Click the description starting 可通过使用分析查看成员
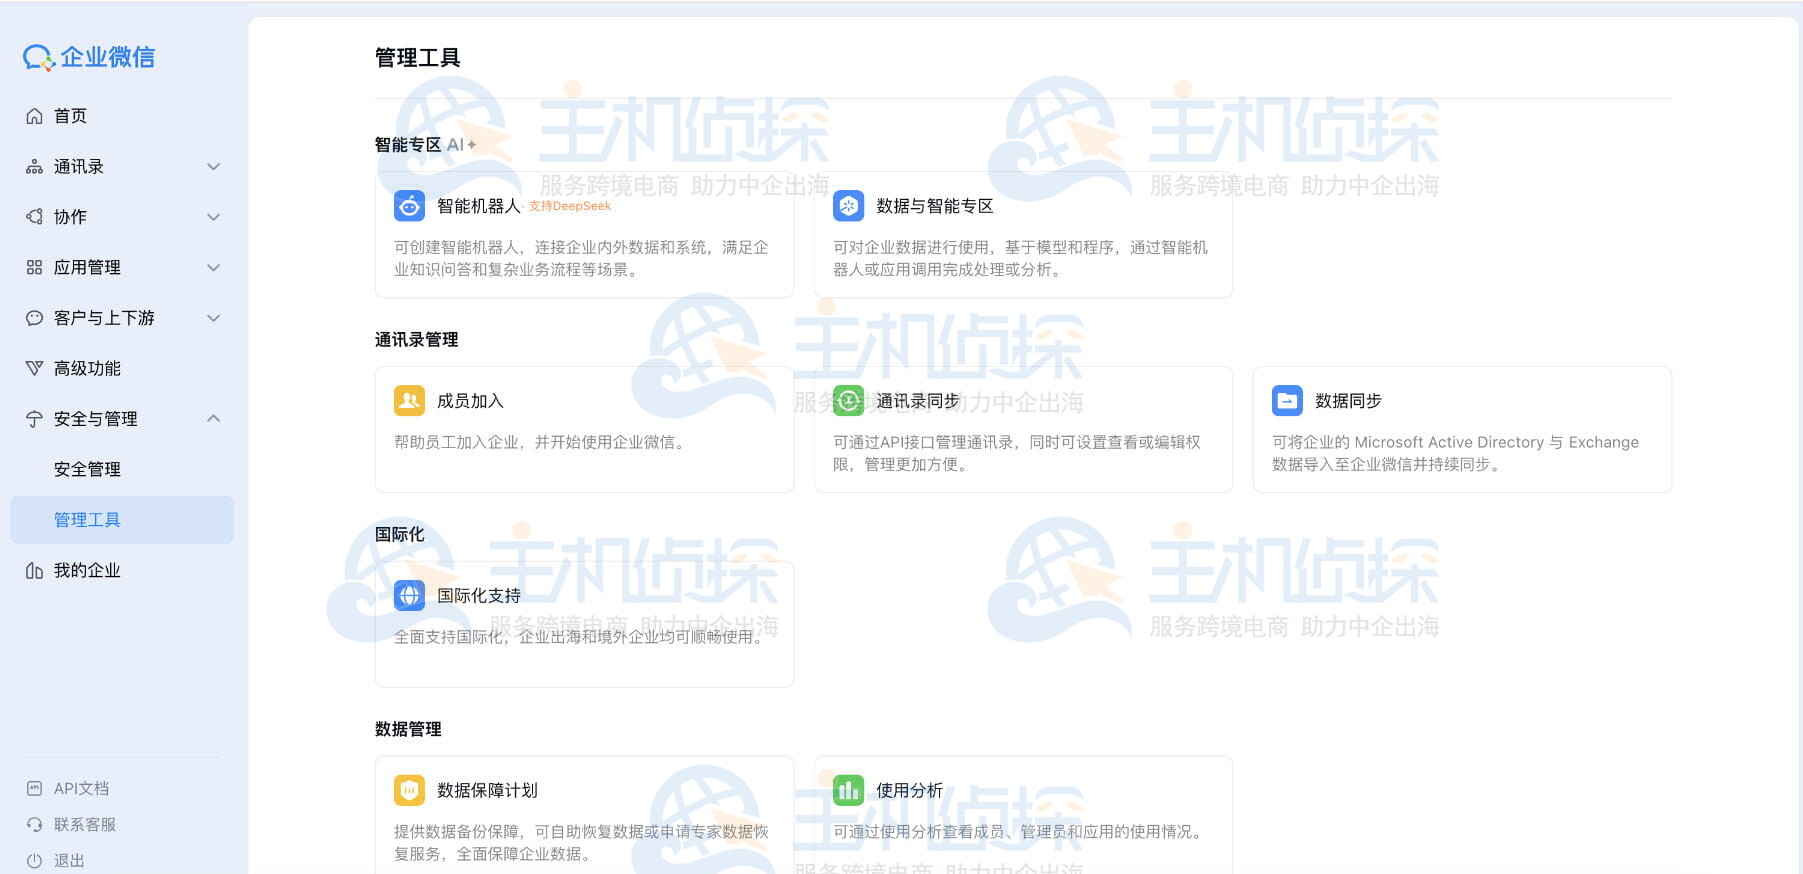Screen dimensions: 1803x874 click(1020, 832)
